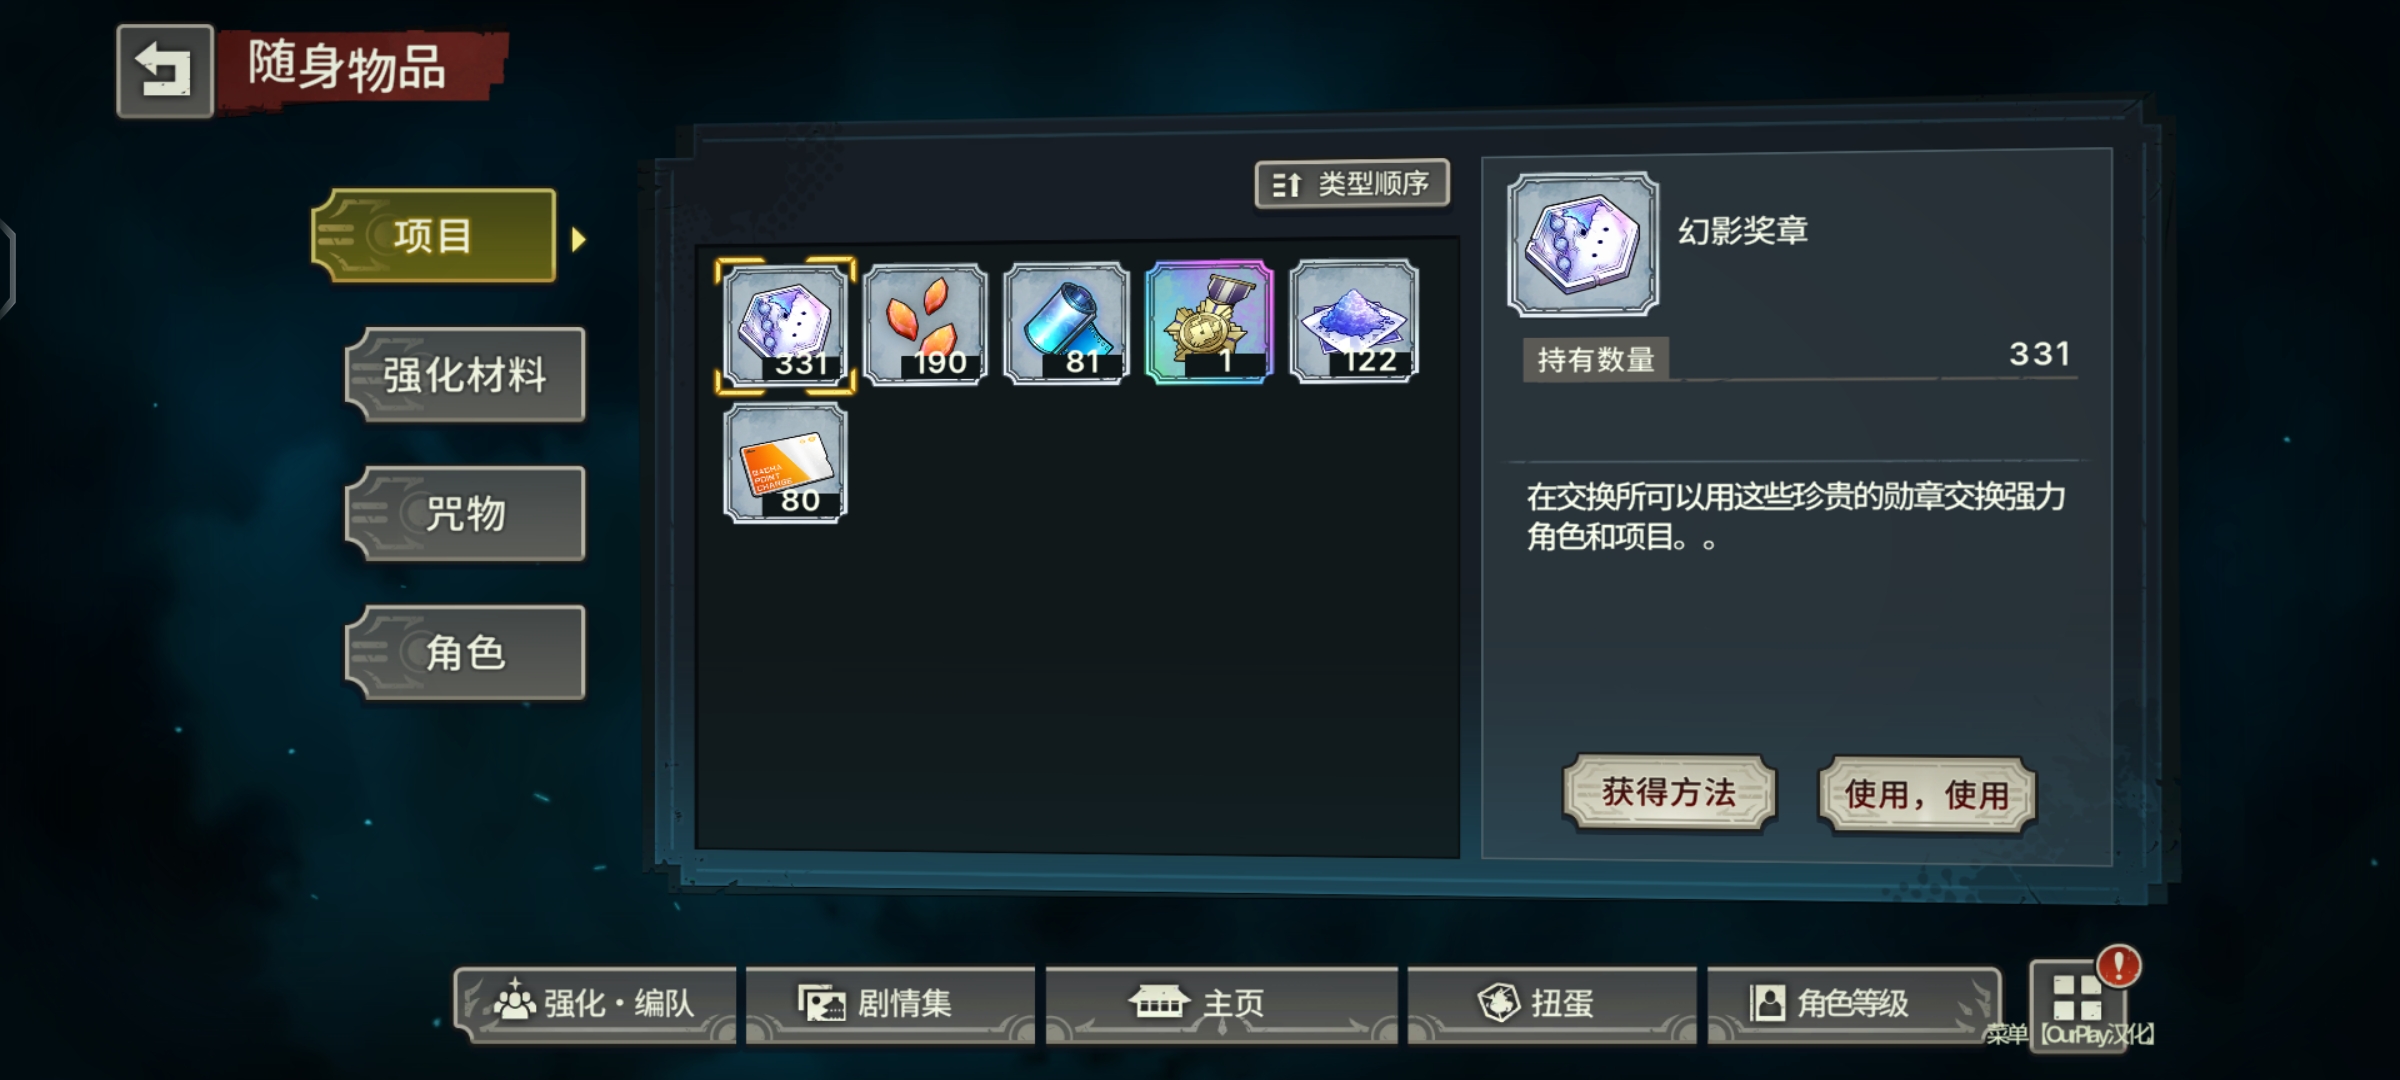Select the phantom medal item with 331
The width and height of the screenshot is (2400, 1080).
(x=786, y=325)
